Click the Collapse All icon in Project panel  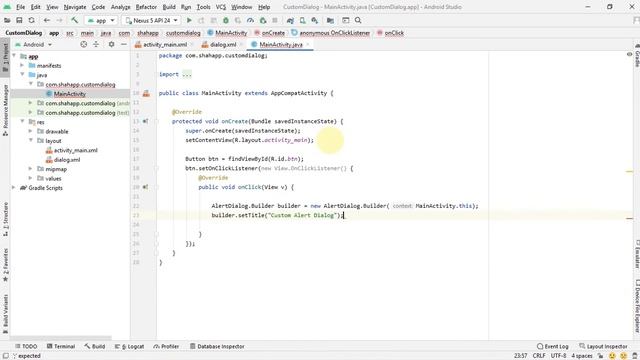(x=96, y=44)
